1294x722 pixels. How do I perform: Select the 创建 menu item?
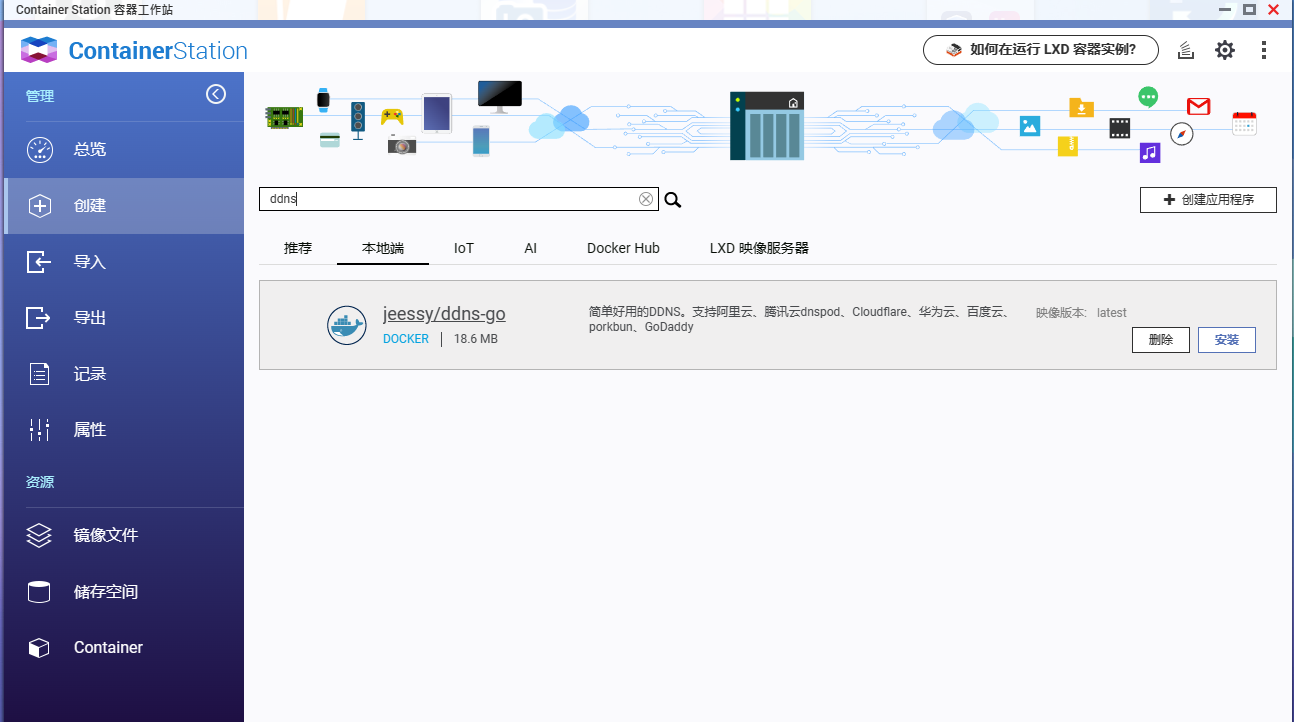pyautogui.click(x=123, y=206)
